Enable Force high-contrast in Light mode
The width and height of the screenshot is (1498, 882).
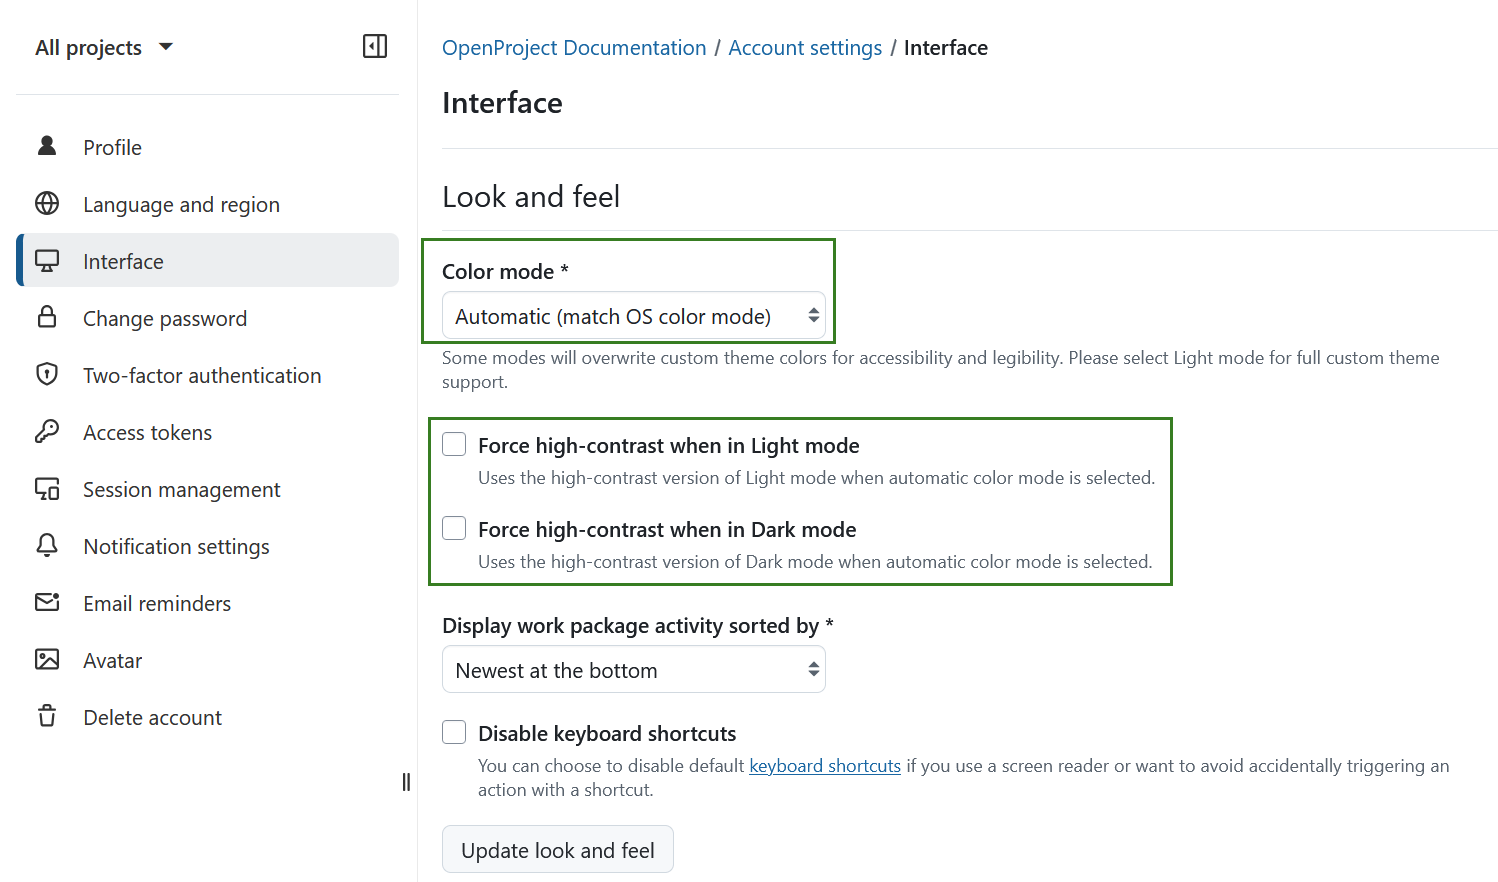(x=454, y=445)
